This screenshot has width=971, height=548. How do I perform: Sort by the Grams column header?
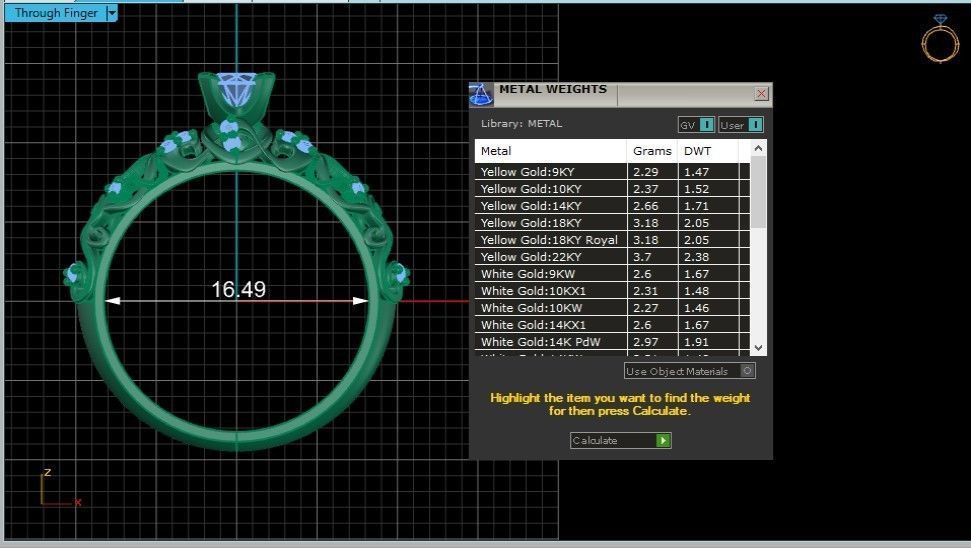click(652, 151)
